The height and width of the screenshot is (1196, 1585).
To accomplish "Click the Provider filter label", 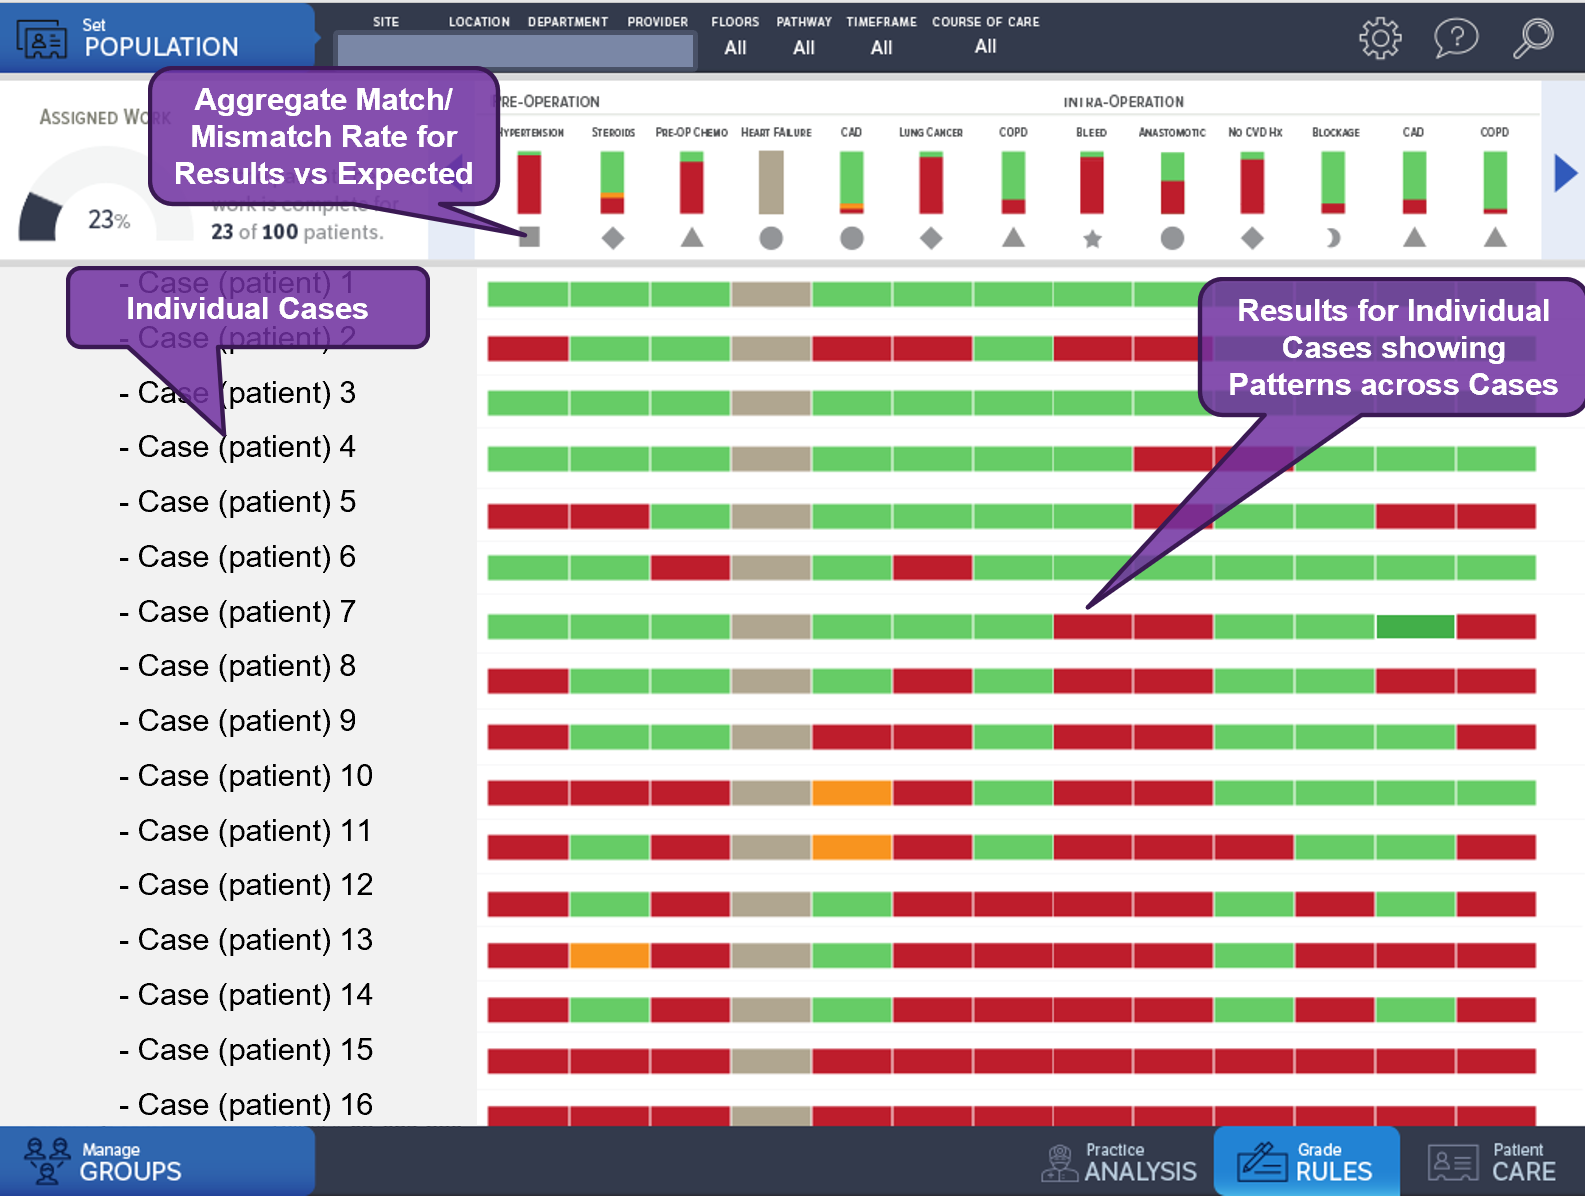I will pos(658,22).
